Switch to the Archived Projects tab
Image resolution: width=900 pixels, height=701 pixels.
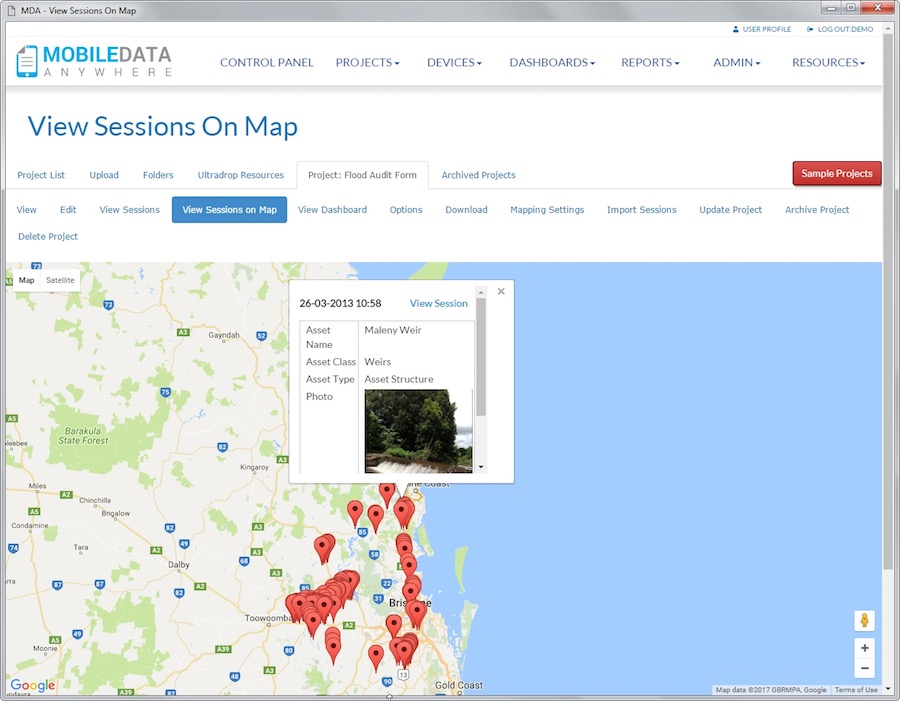[478, 175]
